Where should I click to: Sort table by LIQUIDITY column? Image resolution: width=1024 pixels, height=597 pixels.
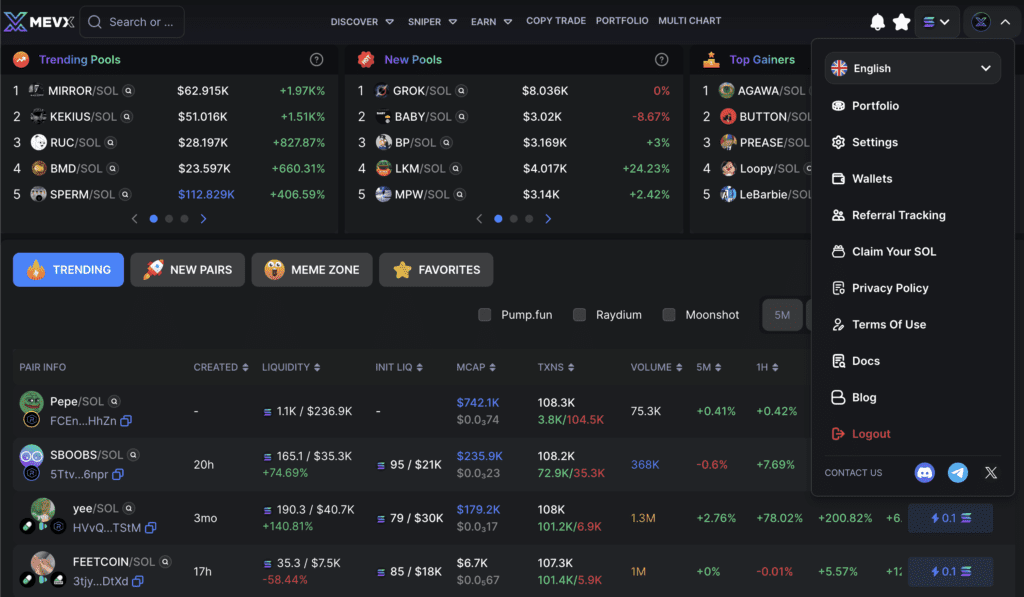pos(291,367)
